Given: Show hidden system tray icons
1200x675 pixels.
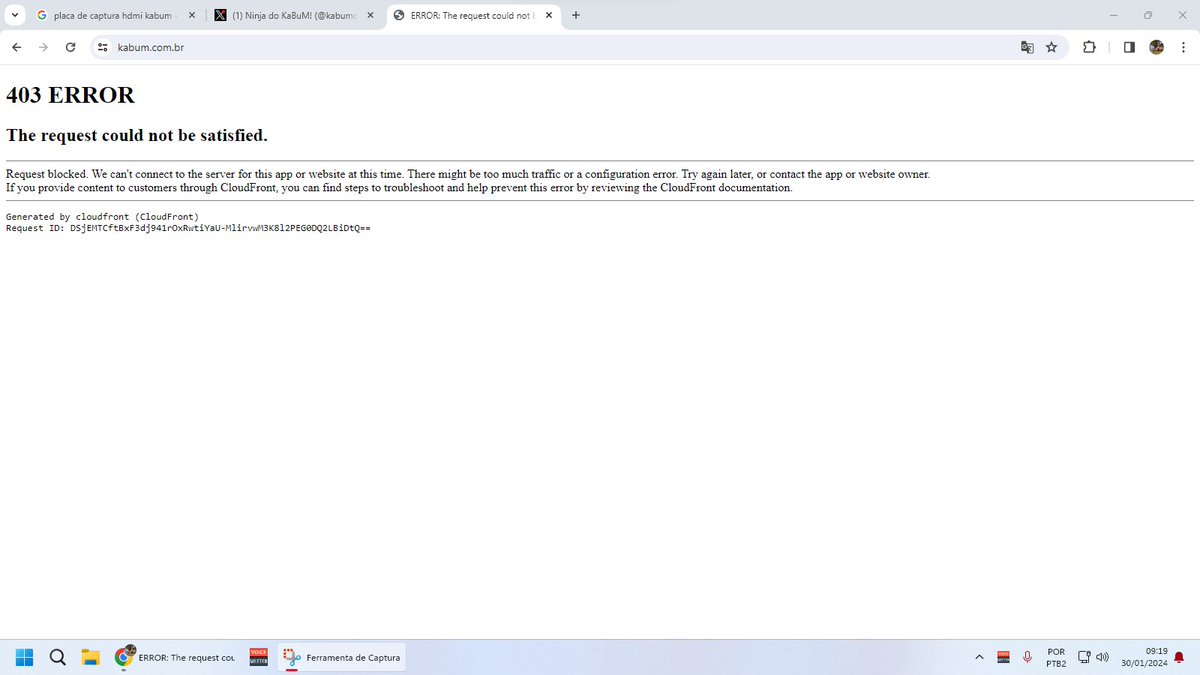Looking at the screenshot, I should [x=979, y=657].
